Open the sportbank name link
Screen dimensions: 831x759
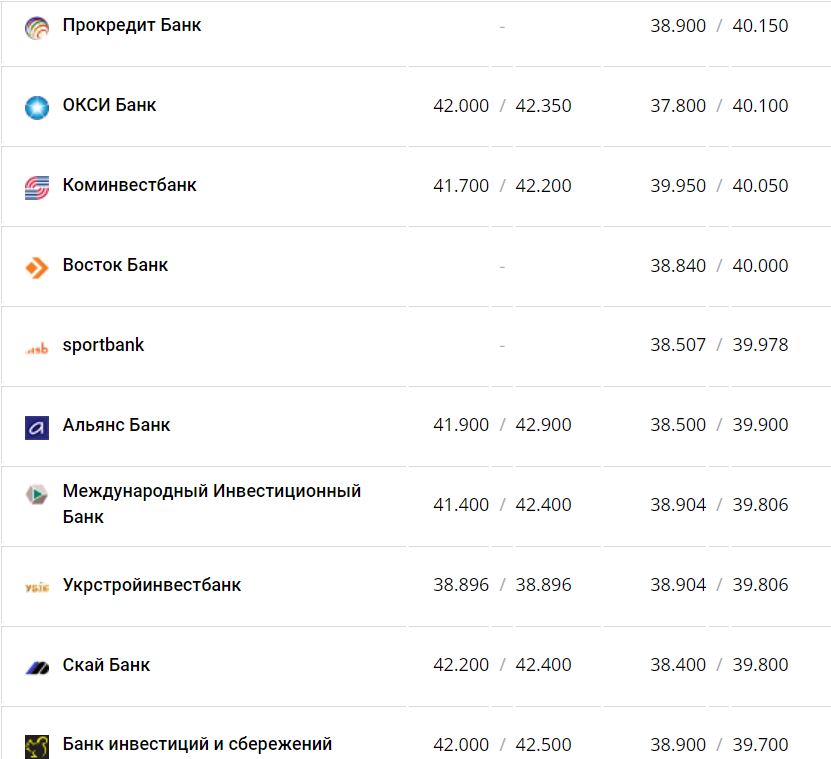click(x=103, y=345)
